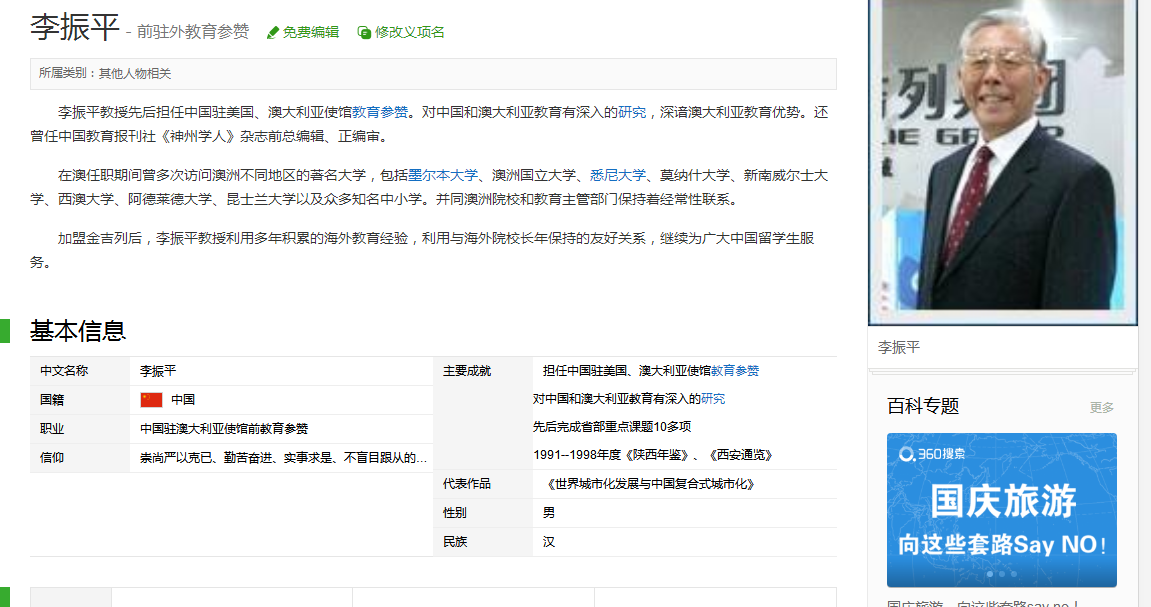Screen dimensions: 1151x607
Task: Select the third carousel dot on the banner
Action: 1014,574
